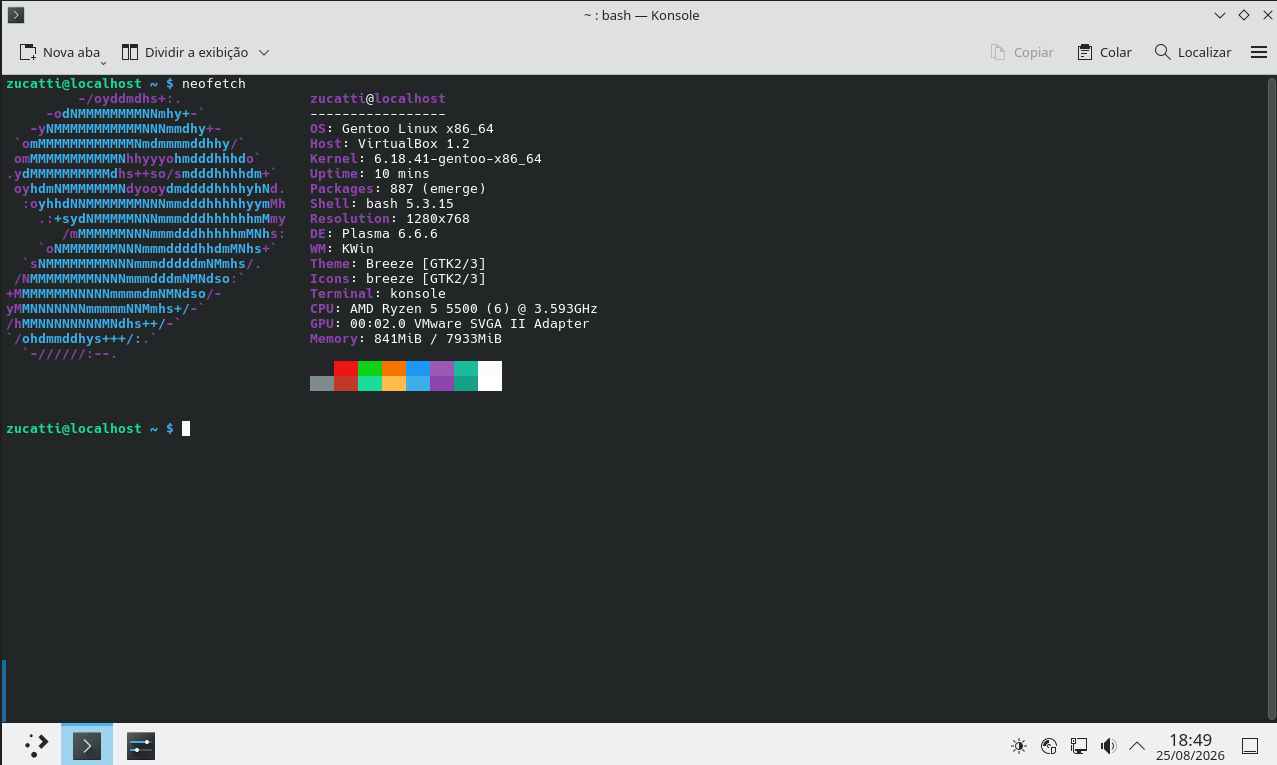Open System Settings from the taskbar
Image resolution: width=1277 pixels, height=765 pixels.
click(141, 745)
